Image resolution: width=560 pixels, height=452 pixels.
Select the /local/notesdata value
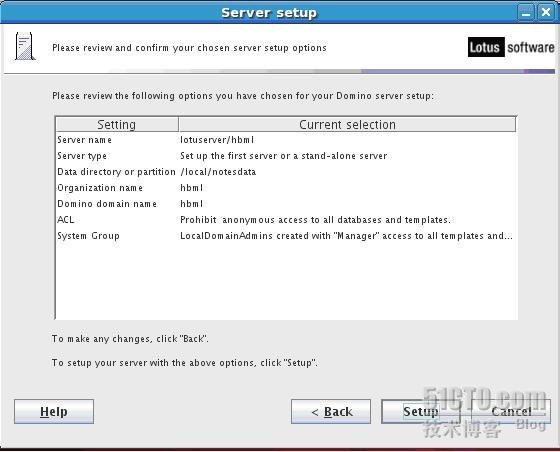tap(218, 172)
